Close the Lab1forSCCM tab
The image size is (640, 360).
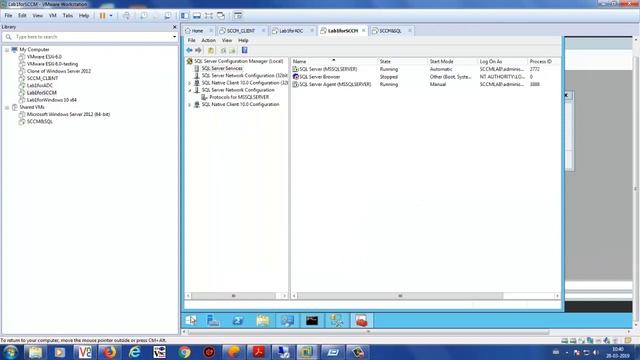[x=363, y=31]
